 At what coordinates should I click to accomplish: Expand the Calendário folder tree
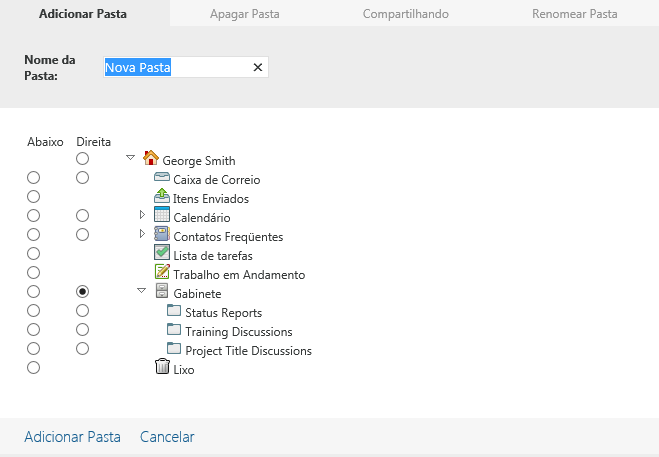(142, 216)
